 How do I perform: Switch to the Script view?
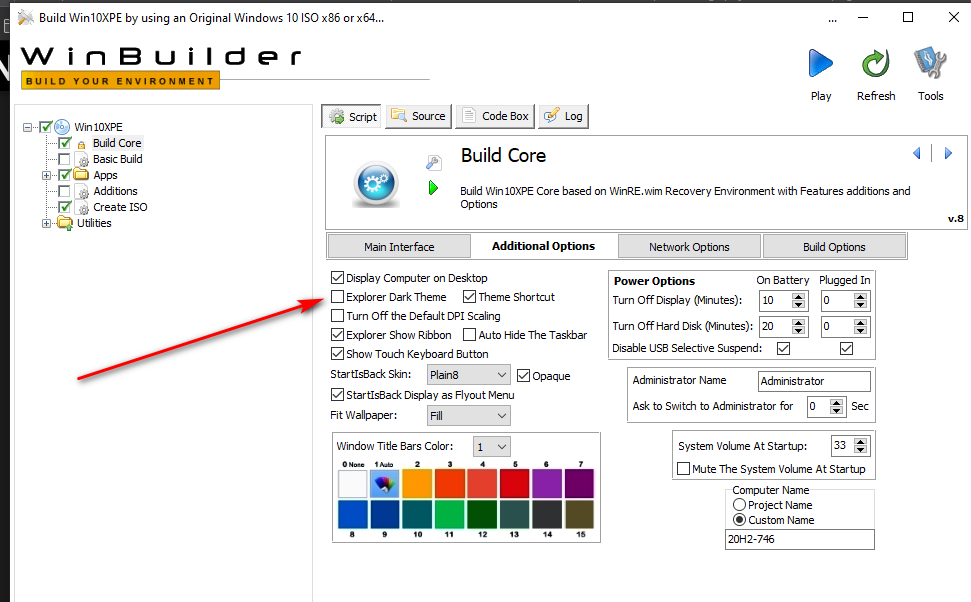[x=351, y=116]
